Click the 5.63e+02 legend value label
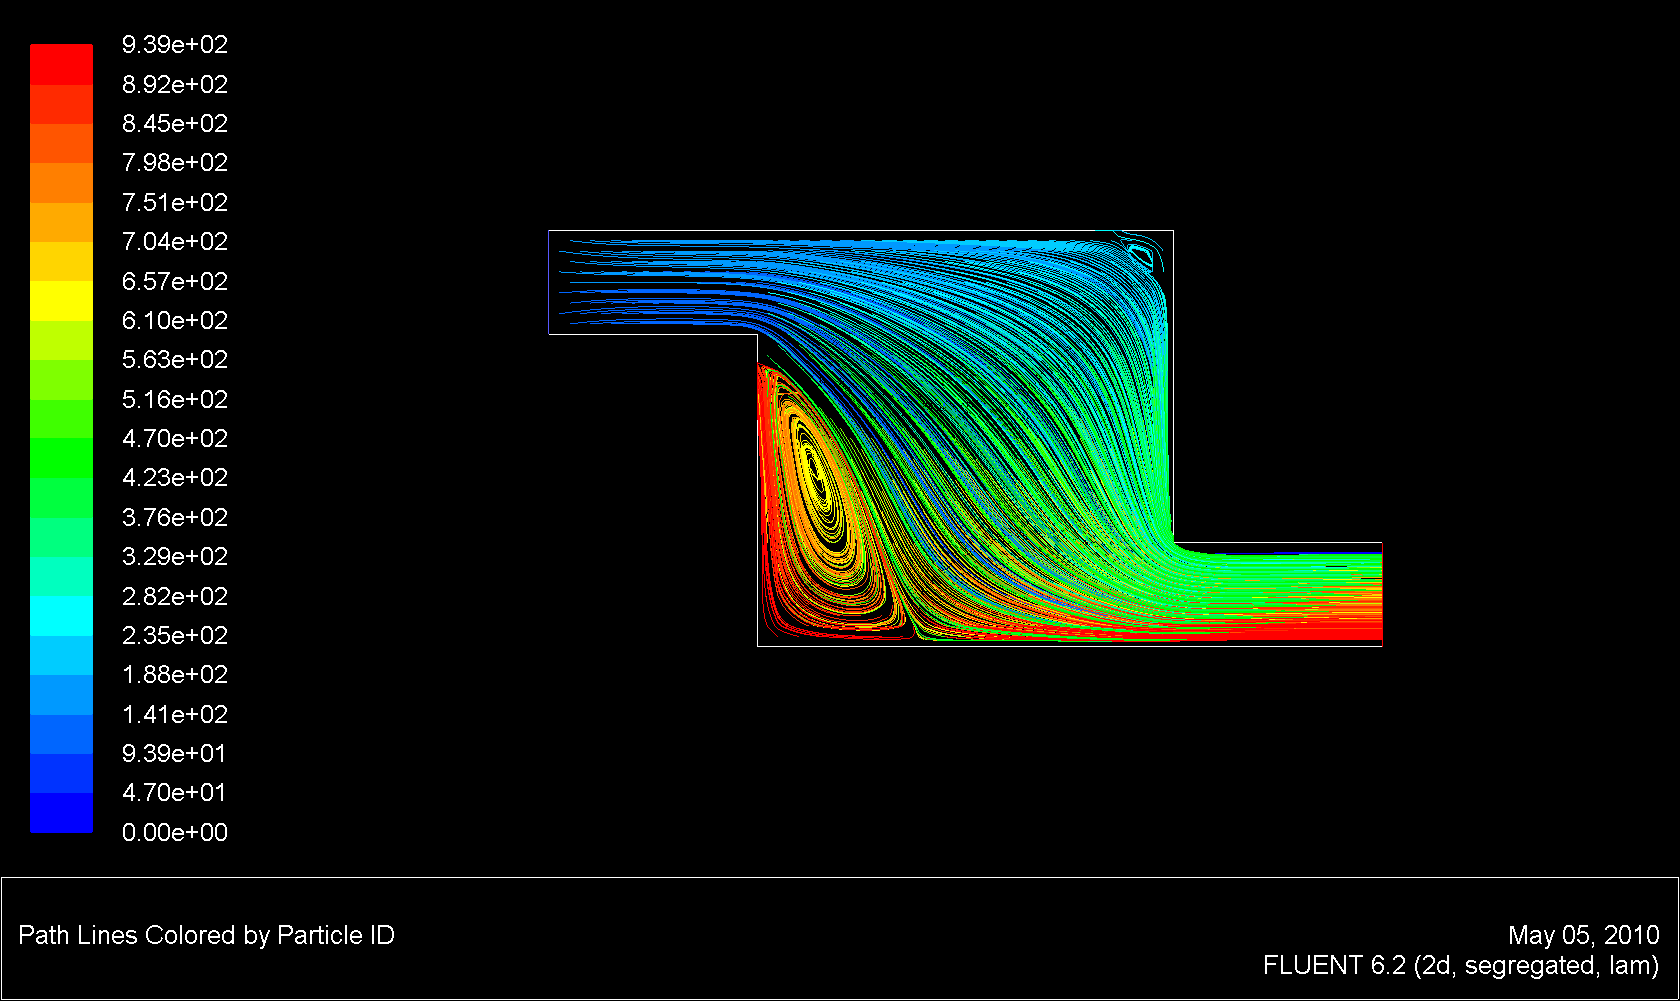The image size is (1680, 1001). [175, 359]
